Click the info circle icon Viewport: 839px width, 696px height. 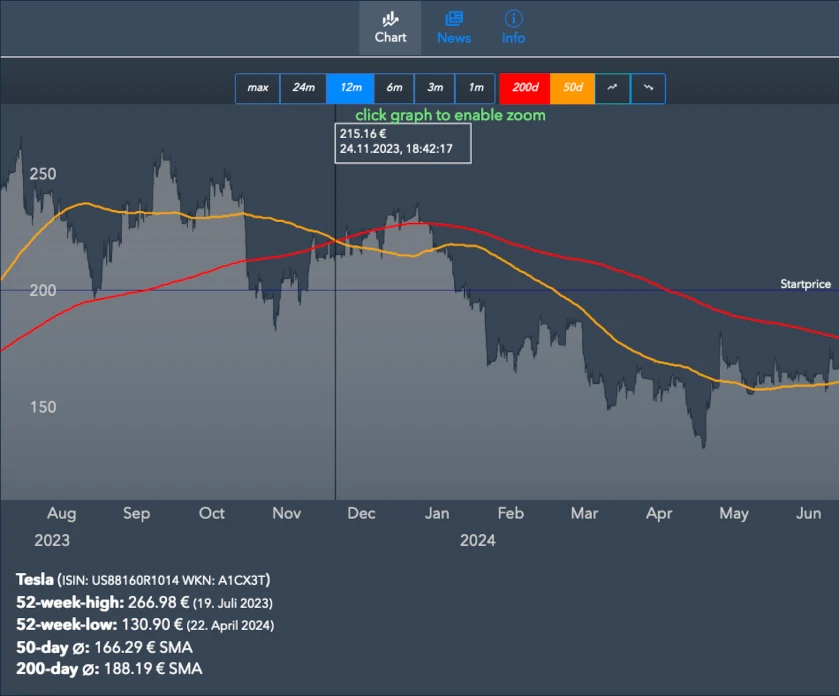tap(513, 18)
